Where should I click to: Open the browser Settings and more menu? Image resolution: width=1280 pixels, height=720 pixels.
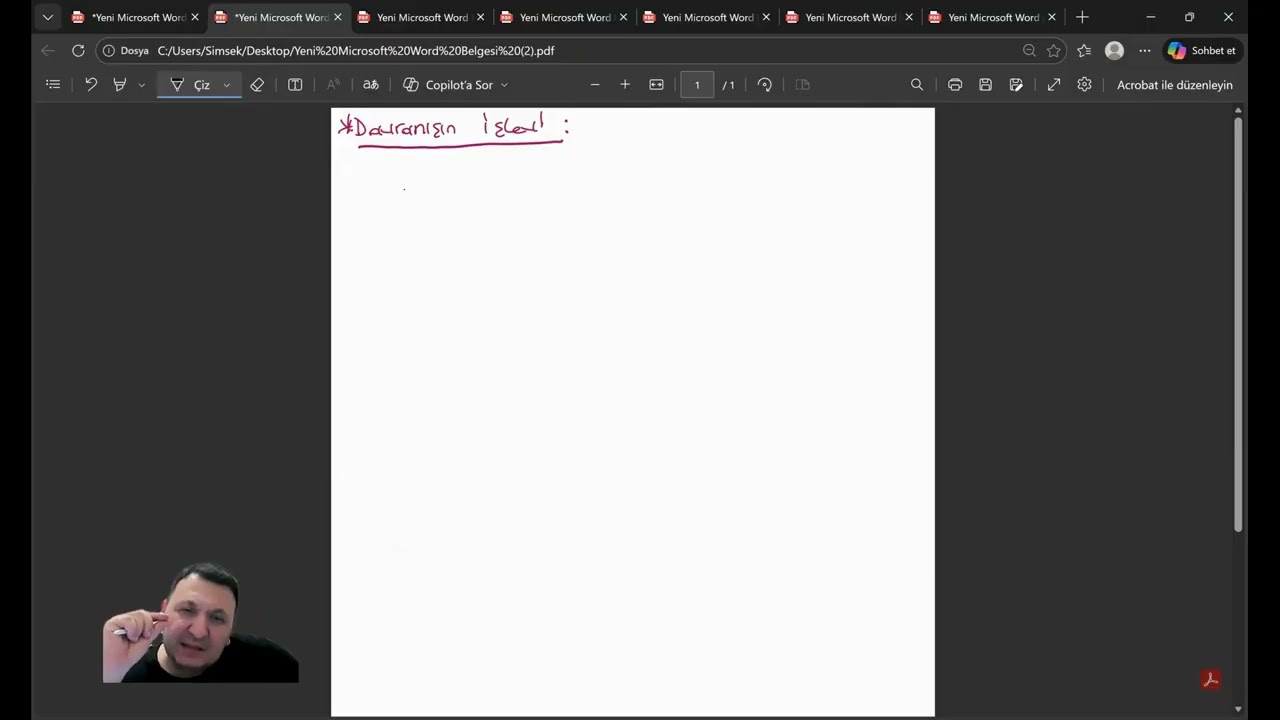[x=1145, y=50]
